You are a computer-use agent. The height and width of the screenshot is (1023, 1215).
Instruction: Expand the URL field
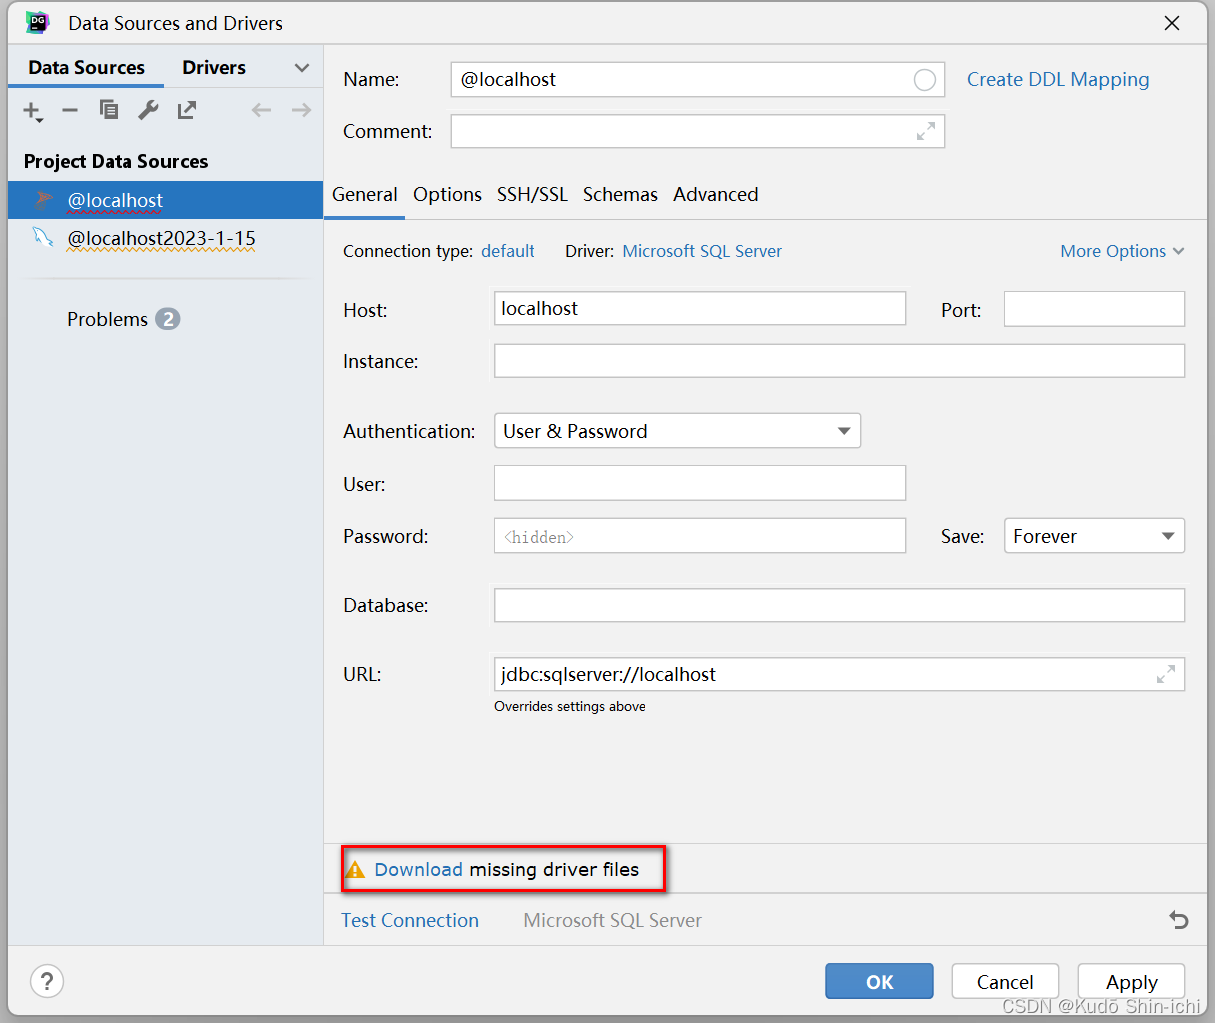pyautogui.click(x=1166, y=674)
